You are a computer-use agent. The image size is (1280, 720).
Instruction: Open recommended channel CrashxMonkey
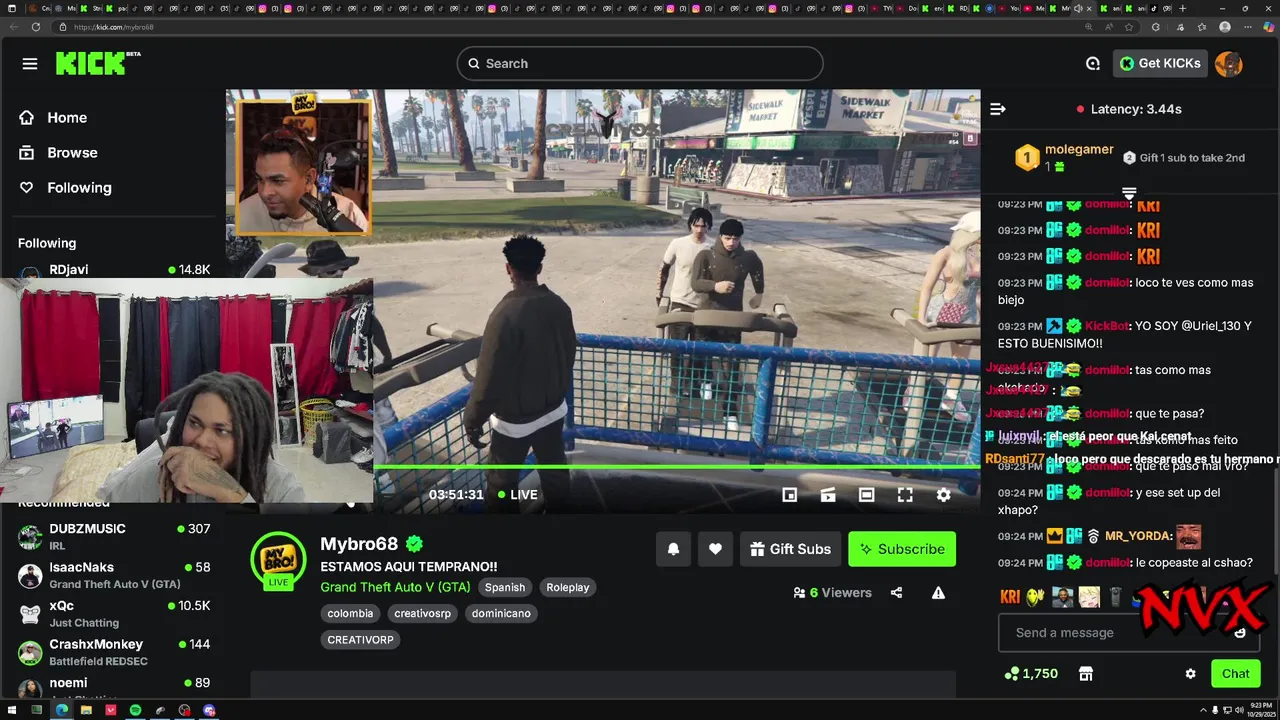(x=115, y=652)
